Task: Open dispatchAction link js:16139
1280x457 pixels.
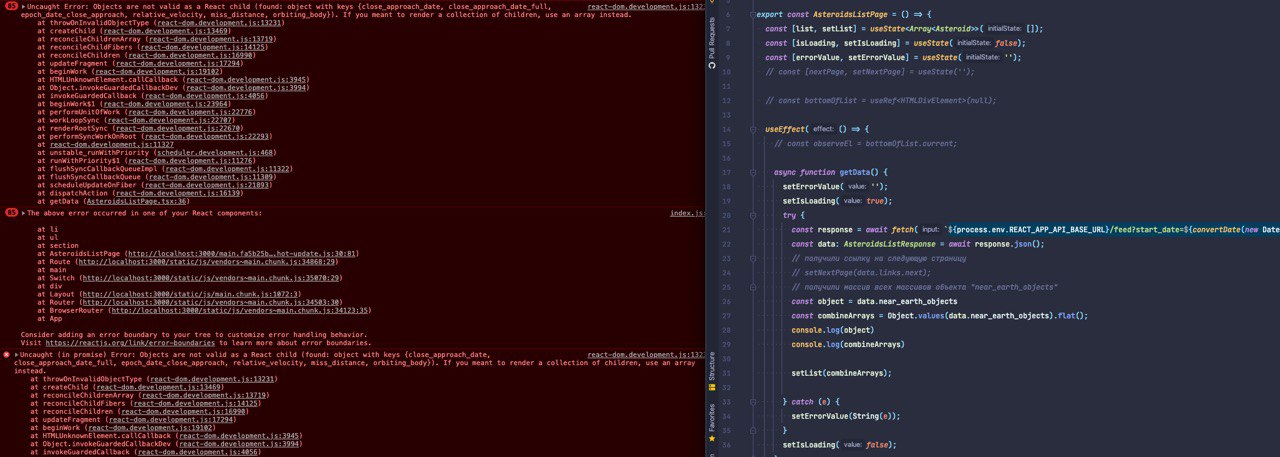Action: (x=181, y=193)
